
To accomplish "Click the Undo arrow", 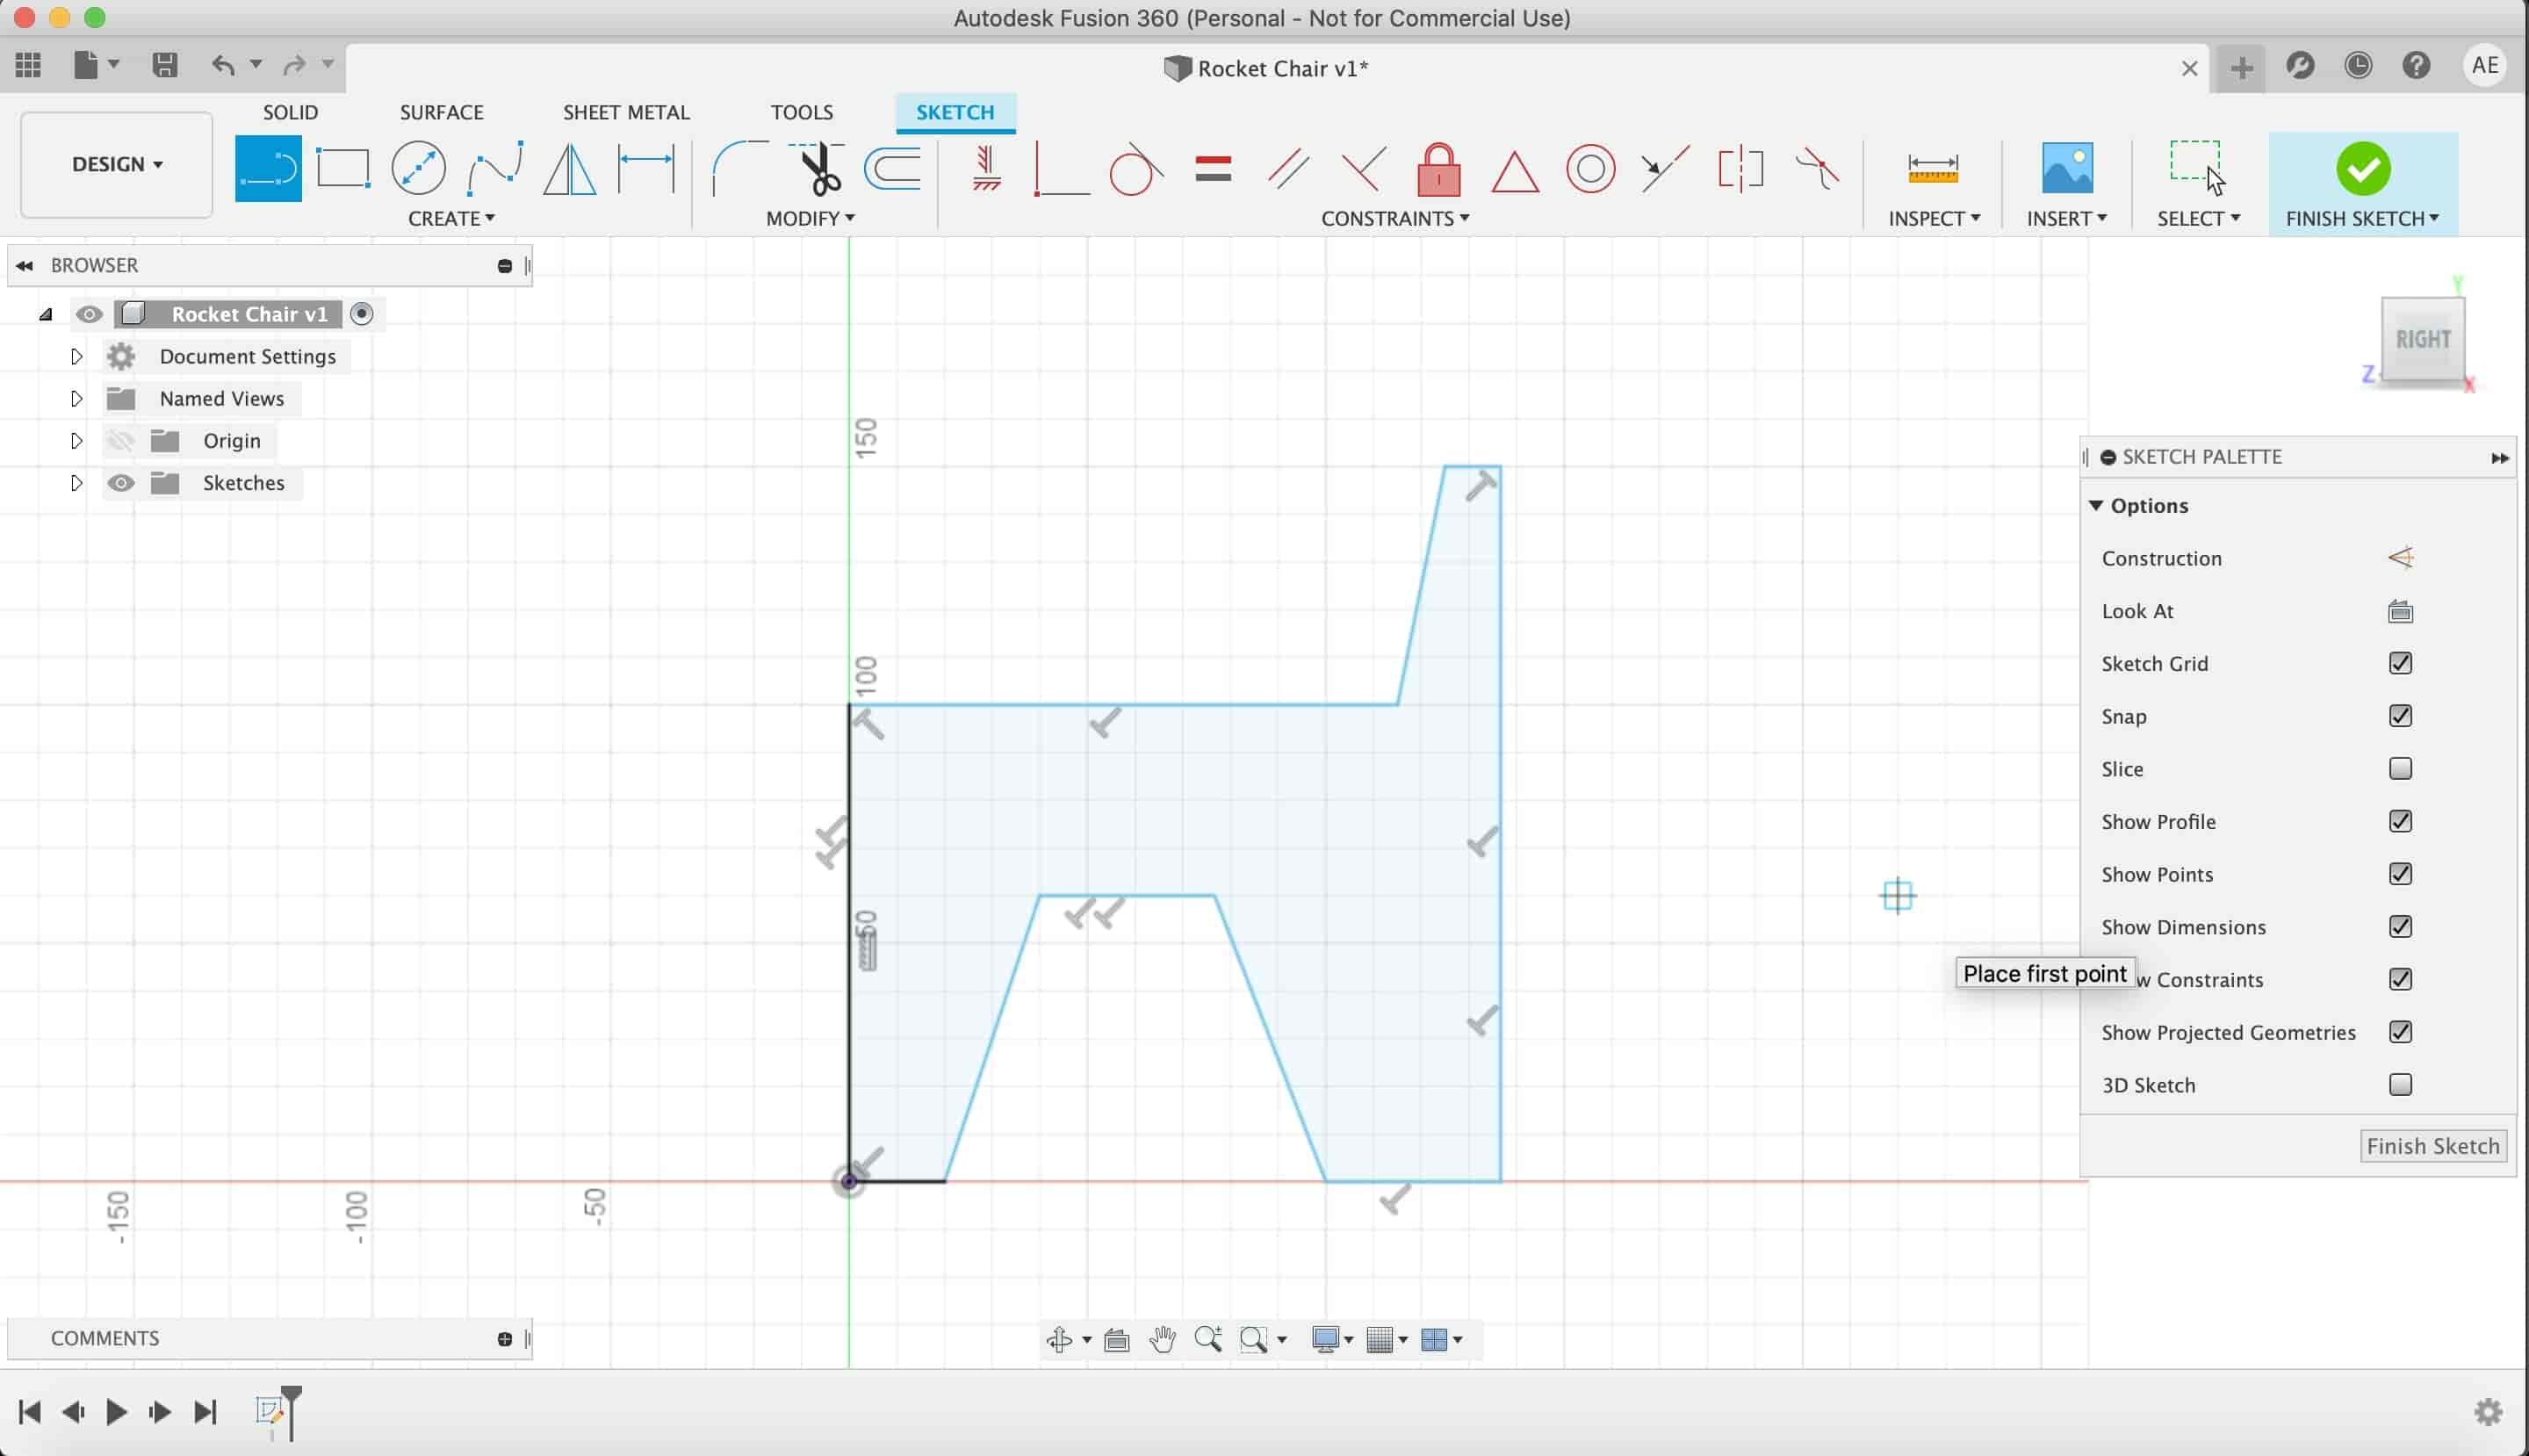I will [x=223, y=65].
